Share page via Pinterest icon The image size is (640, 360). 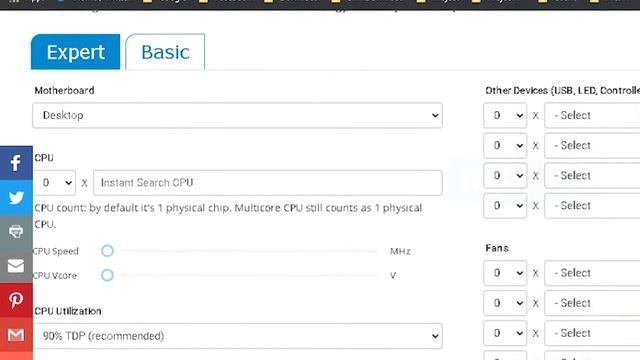tap(16, 300)
